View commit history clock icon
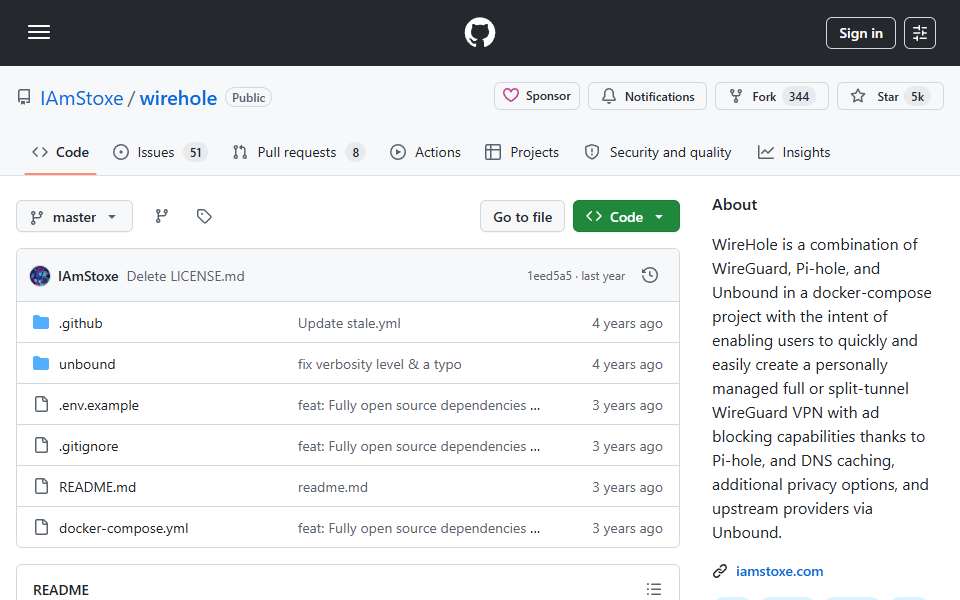960x600 pixels. (650, 276)
